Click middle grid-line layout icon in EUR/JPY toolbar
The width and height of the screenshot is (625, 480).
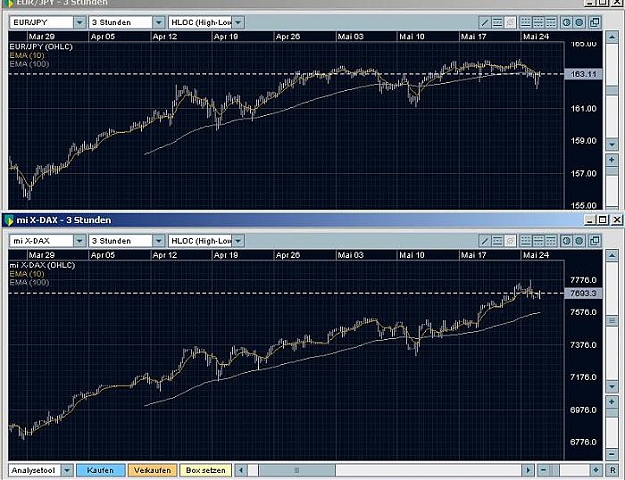tap(539, 22)
